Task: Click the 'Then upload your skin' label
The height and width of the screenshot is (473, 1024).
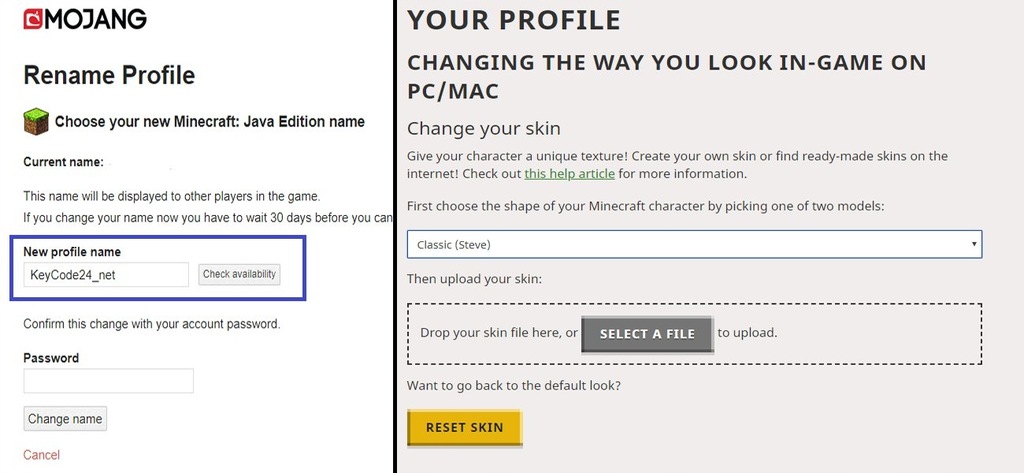Action: click(x=474, y=279)
